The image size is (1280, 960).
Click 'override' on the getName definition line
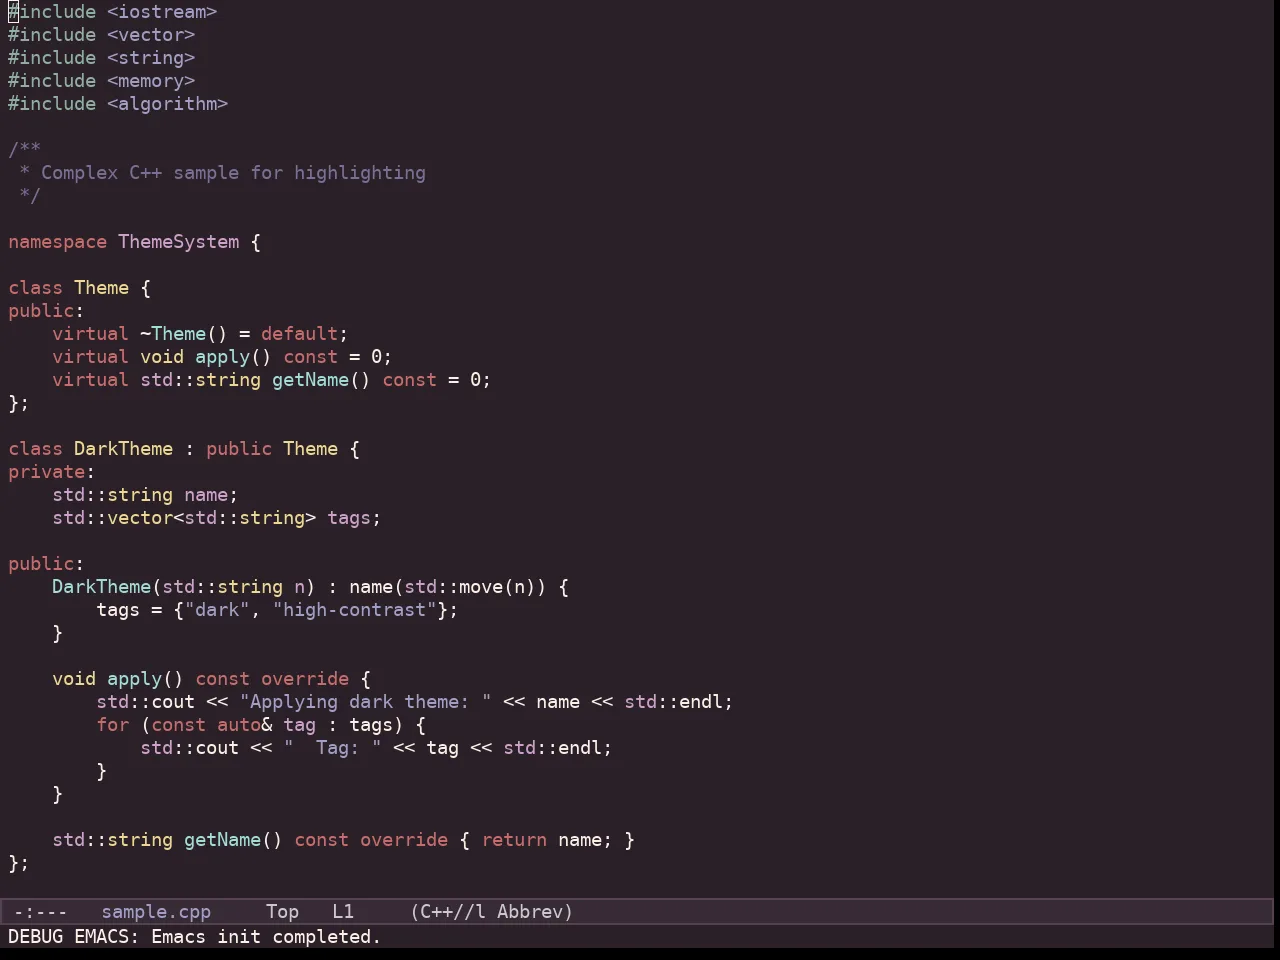point(404,840)
